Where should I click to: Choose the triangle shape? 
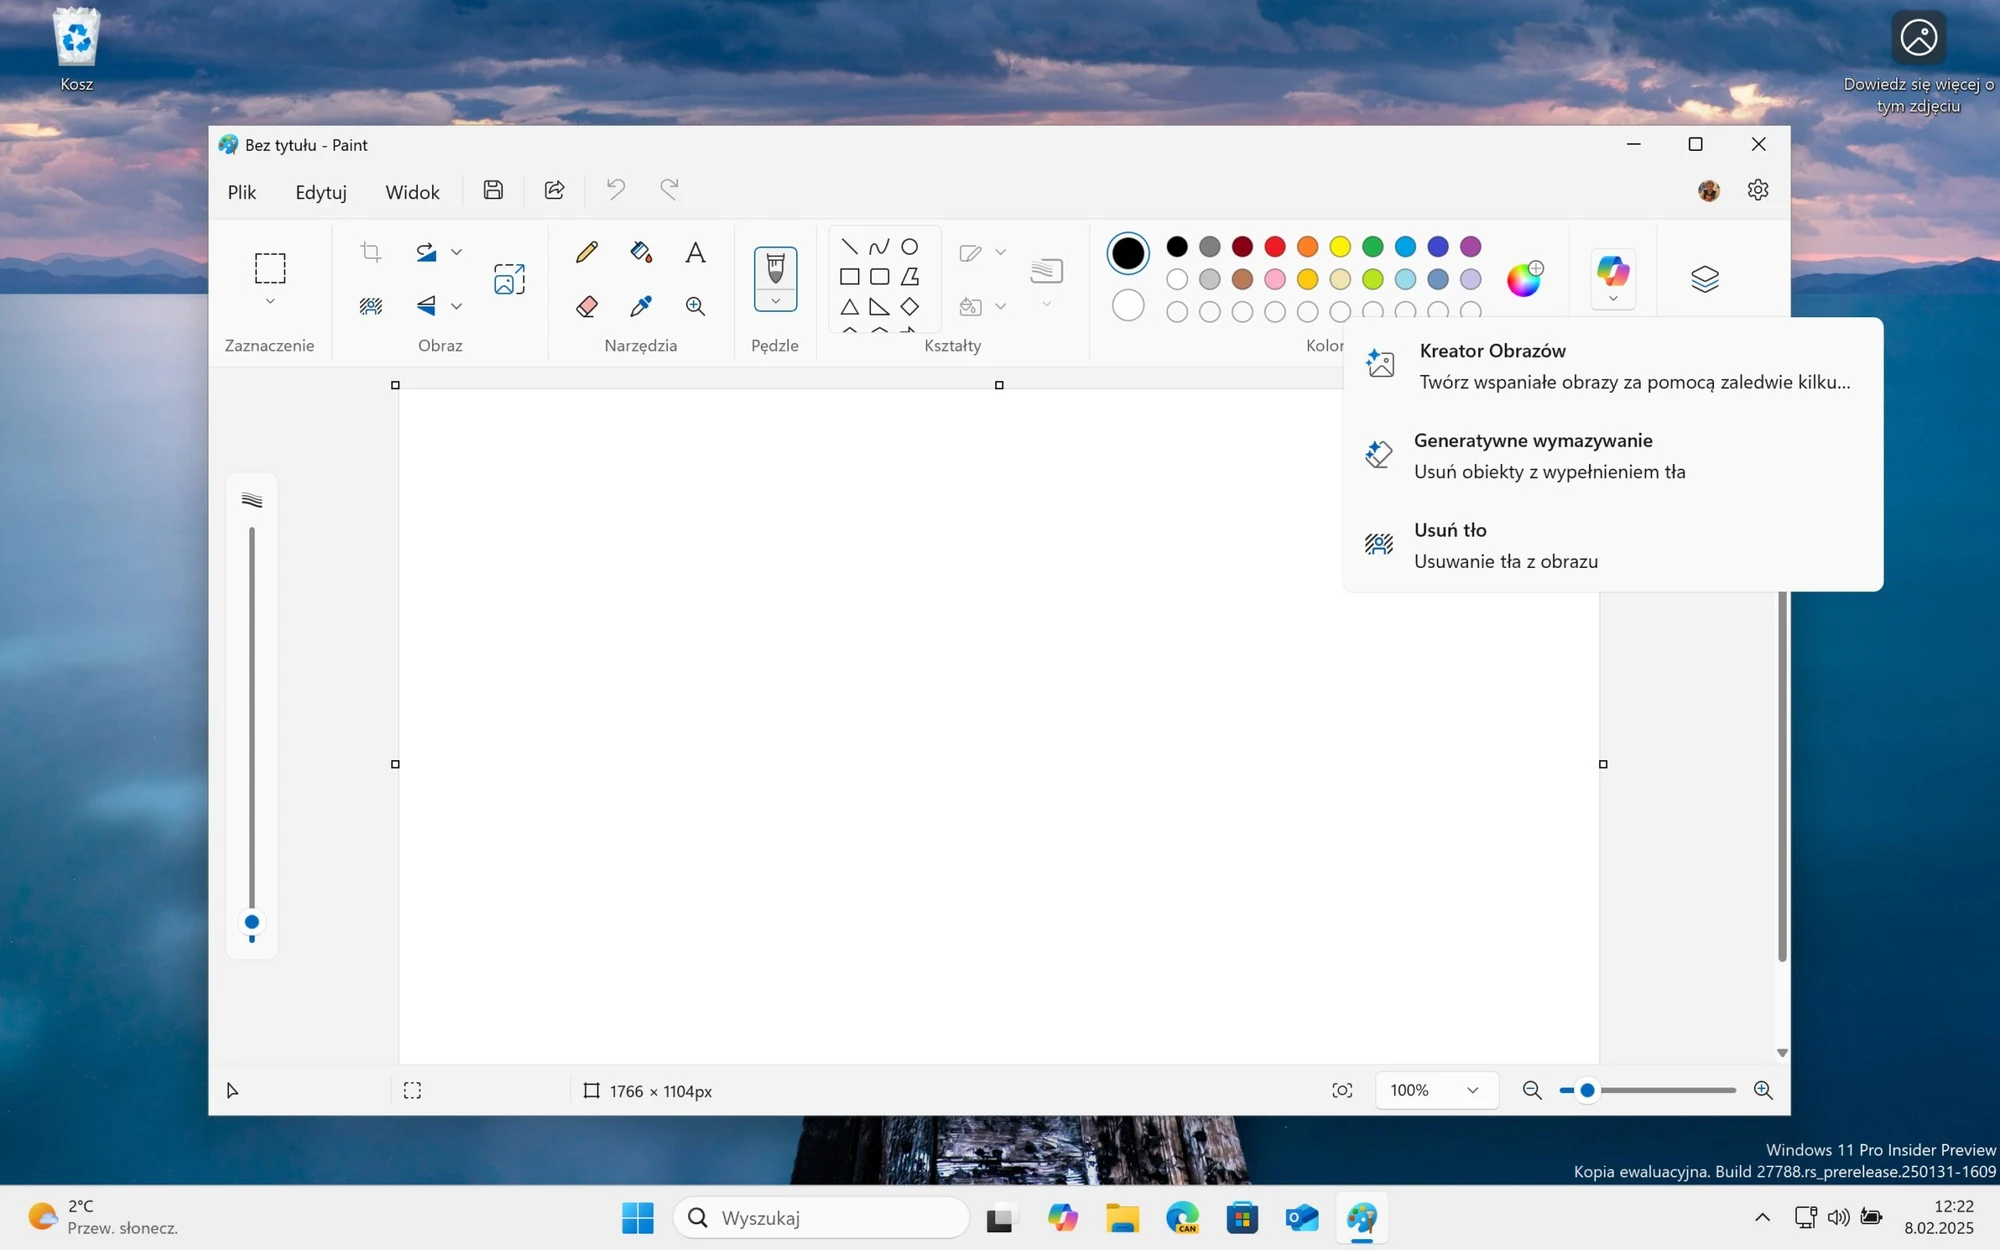tap(849, 307)
